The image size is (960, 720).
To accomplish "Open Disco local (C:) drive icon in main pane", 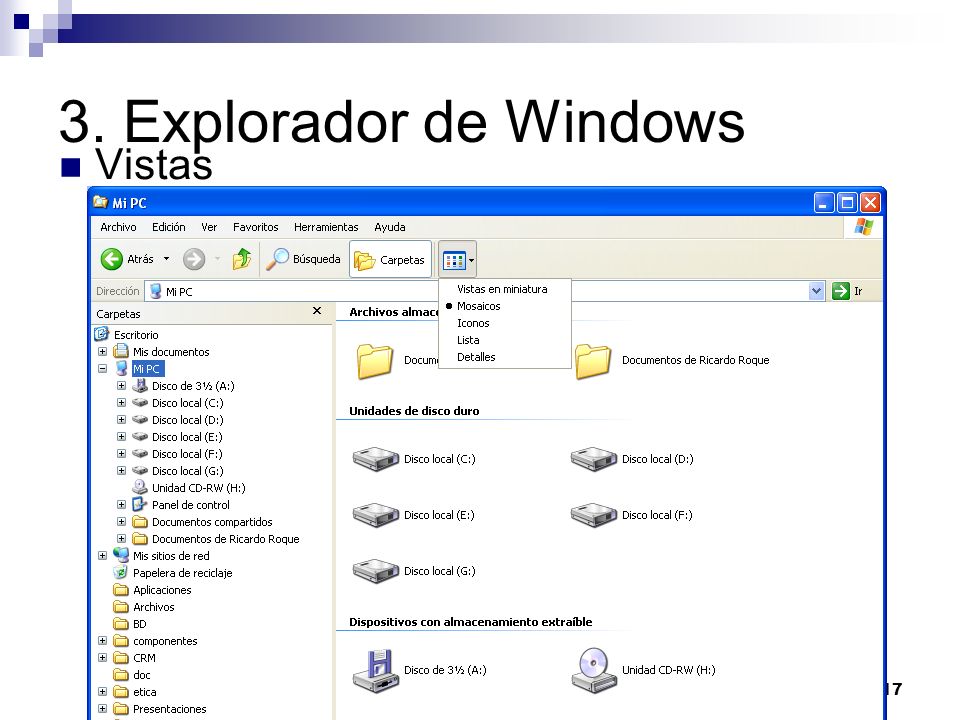I will 376,459.
